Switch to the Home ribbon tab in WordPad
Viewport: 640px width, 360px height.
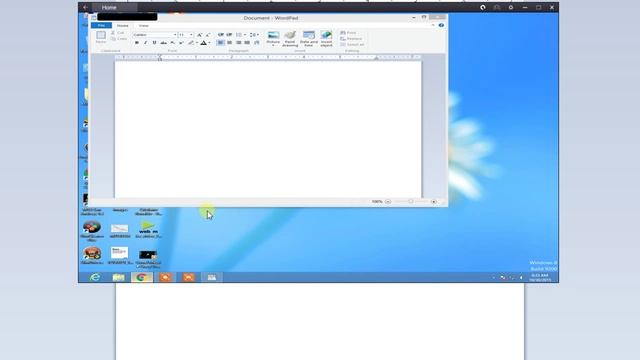tap(122, 26)
